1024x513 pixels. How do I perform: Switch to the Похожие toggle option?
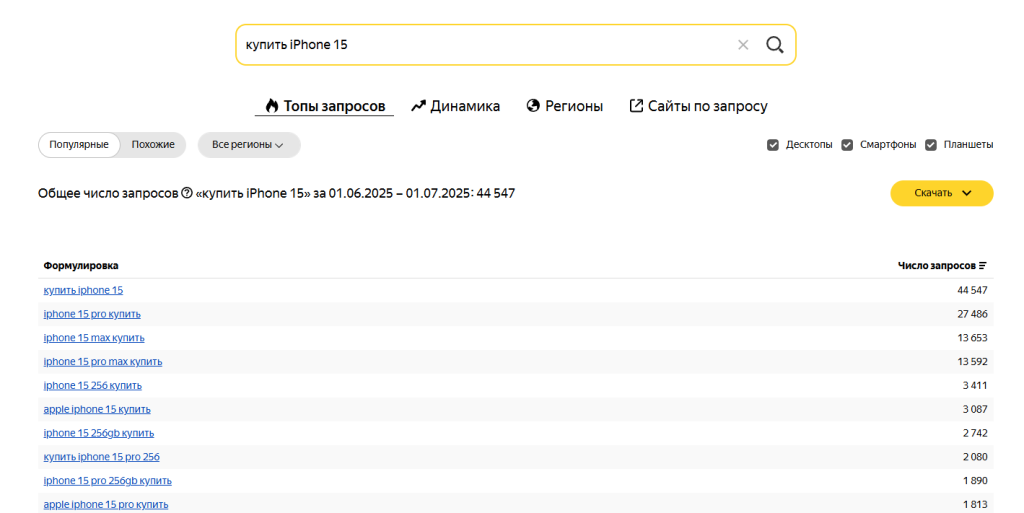(x=153, y=145)
